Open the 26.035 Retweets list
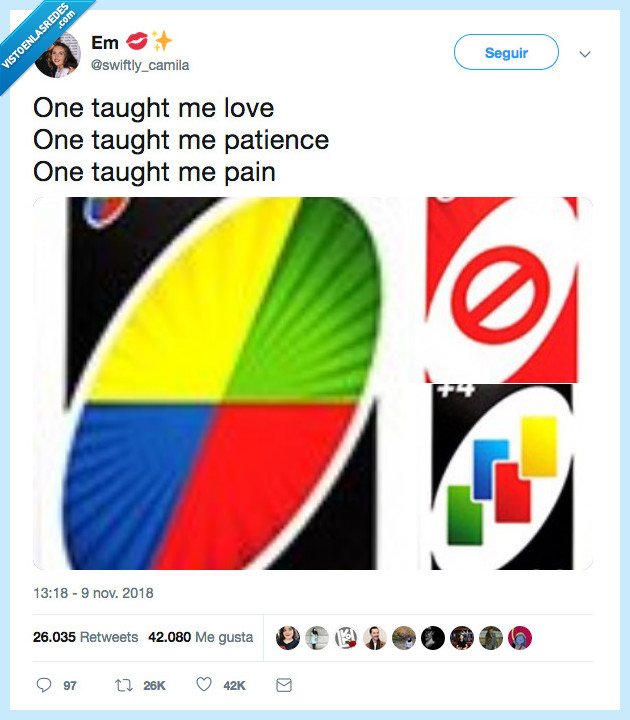The width and height of the screenshot is (630, 720). 85,637
